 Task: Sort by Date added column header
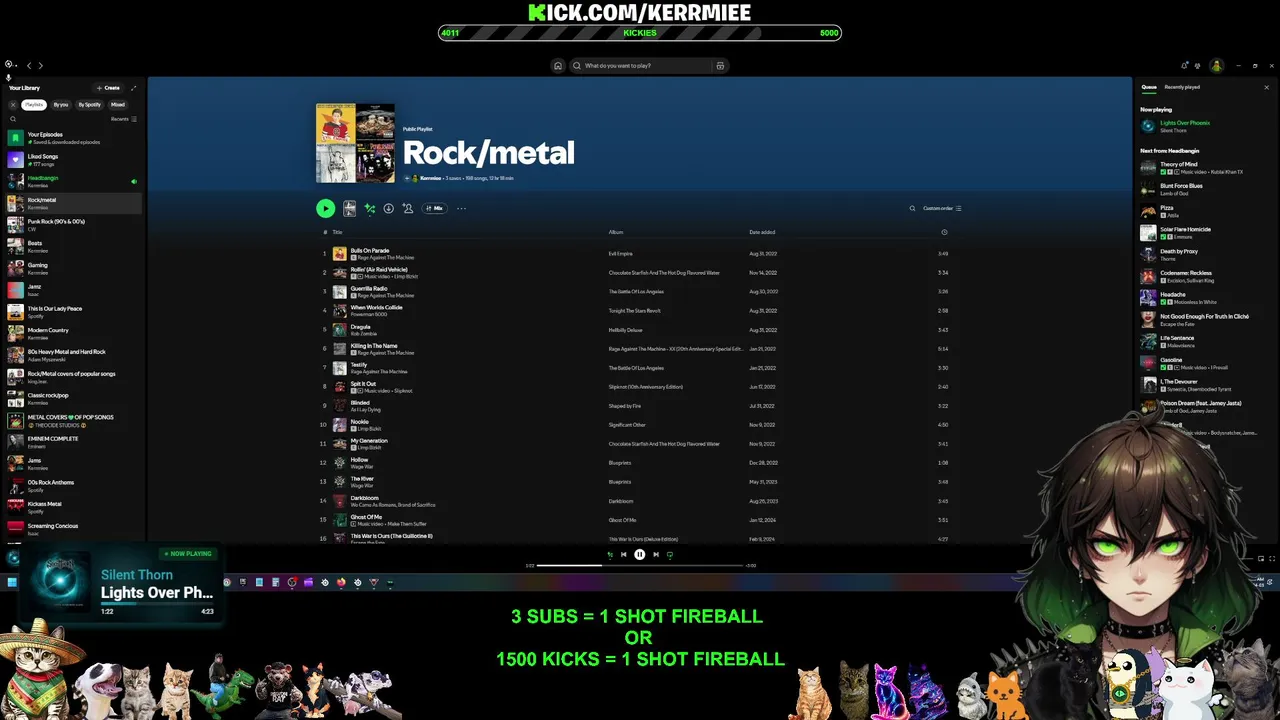coord(762,232)
